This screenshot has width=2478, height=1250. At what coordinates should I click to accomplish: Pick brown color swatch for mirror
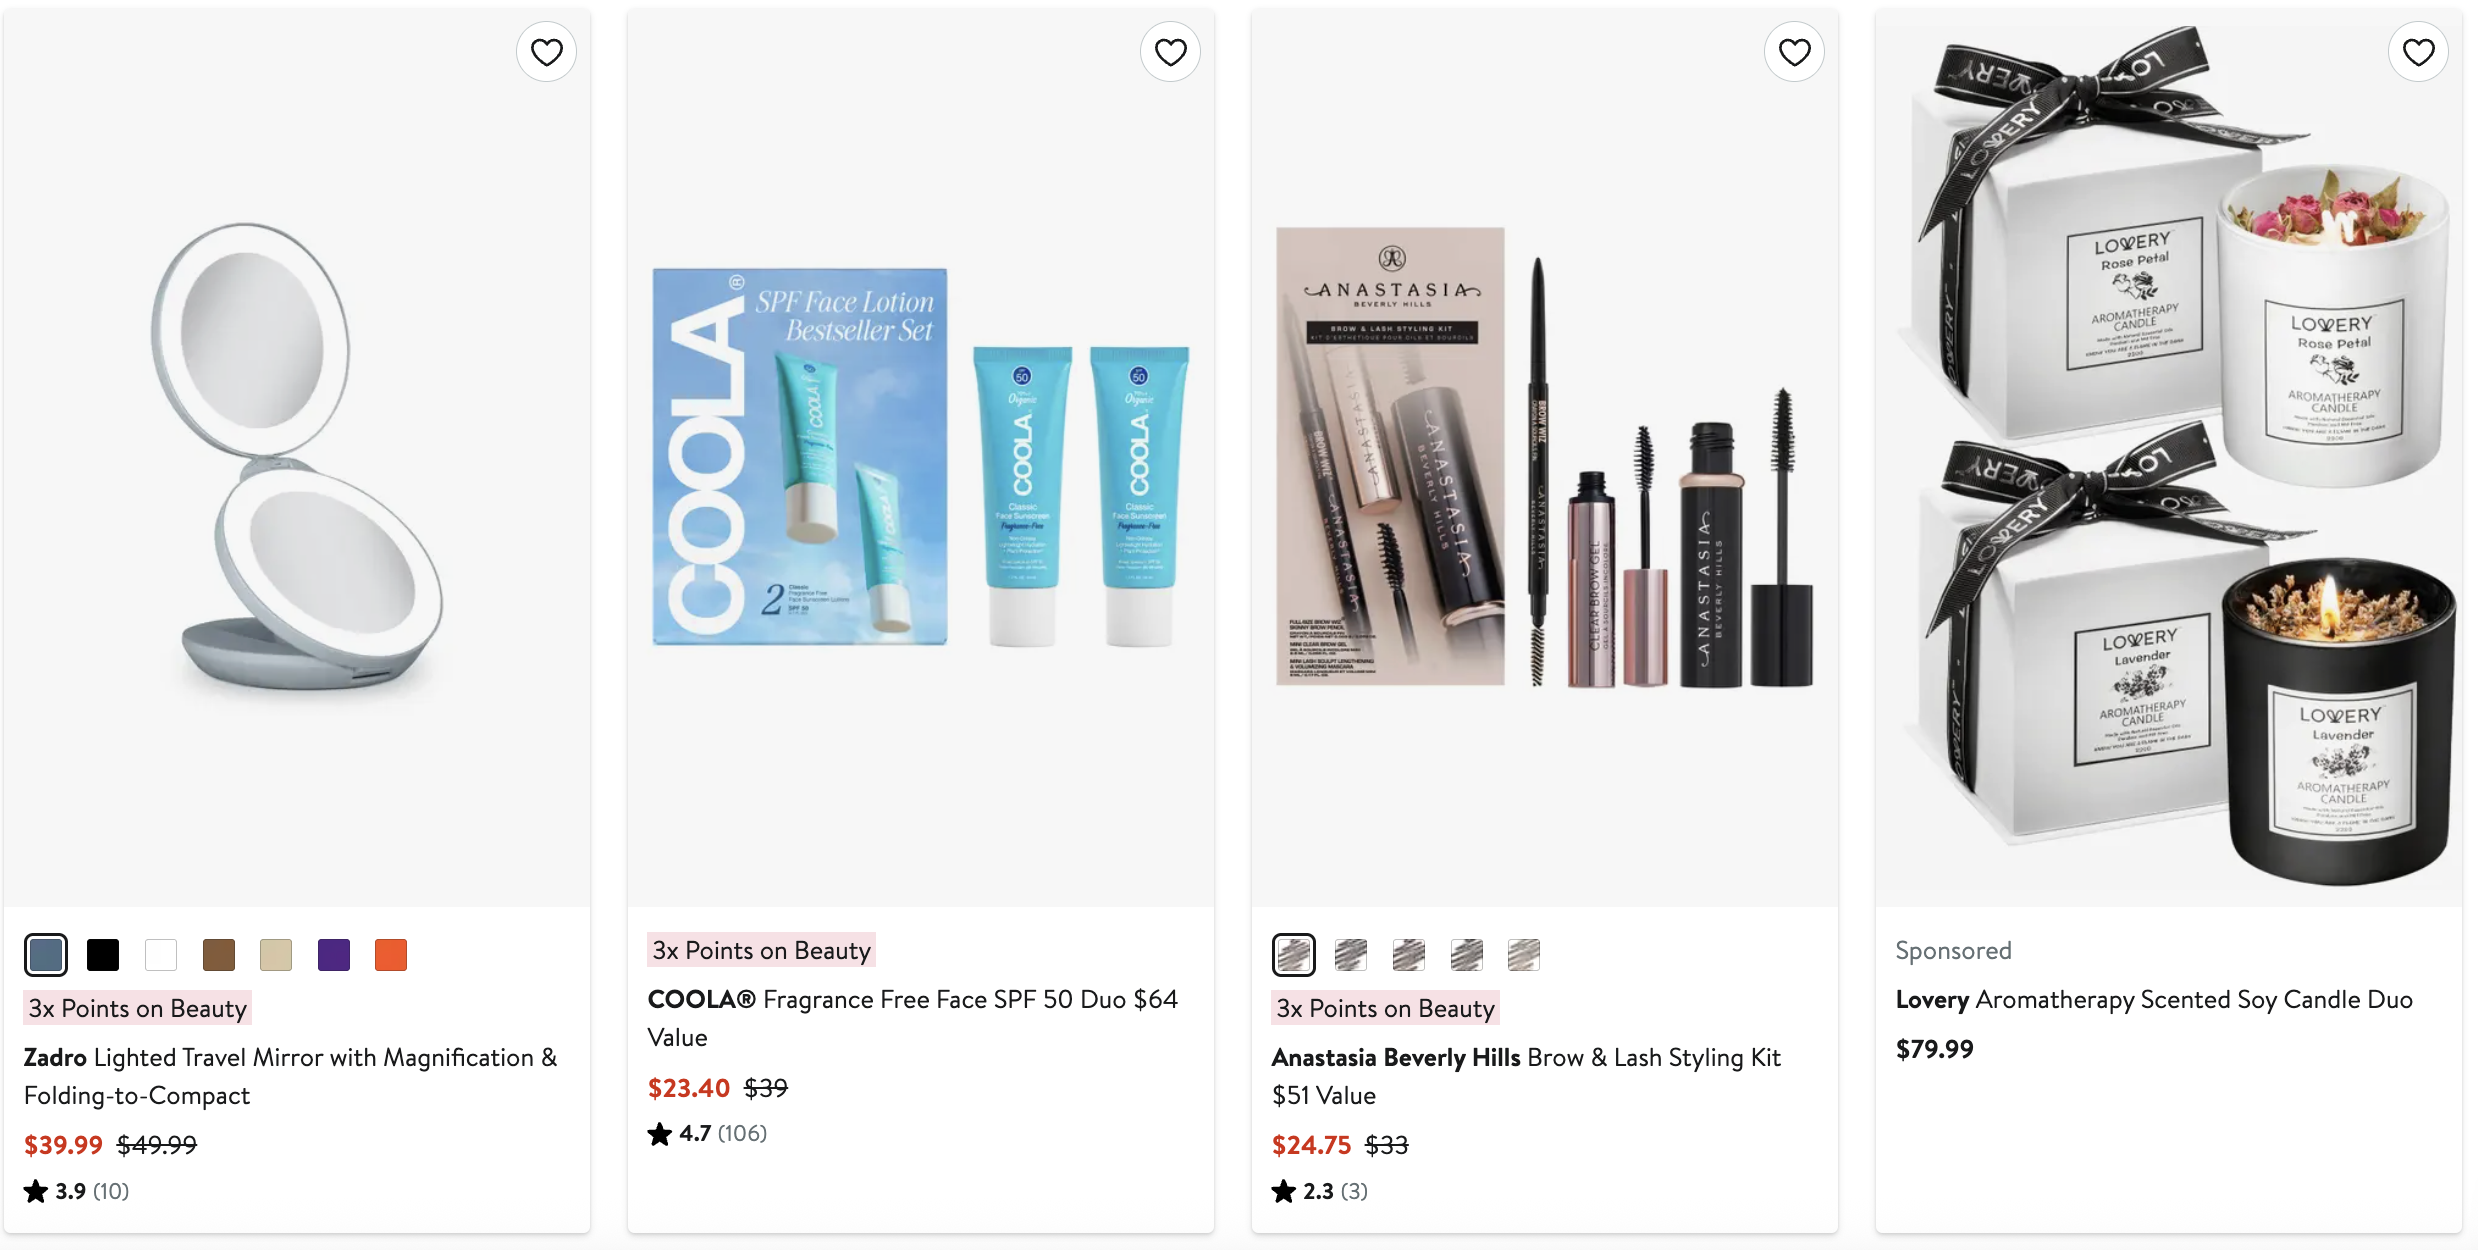(218, 955)
